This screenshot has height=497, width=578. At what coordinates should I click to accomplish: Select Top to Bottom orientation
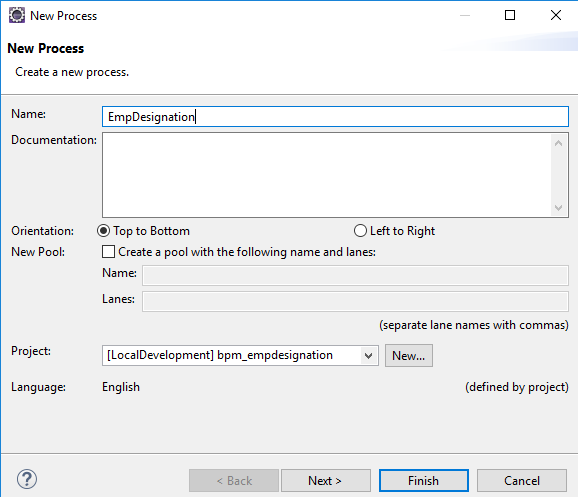point(103,231)
